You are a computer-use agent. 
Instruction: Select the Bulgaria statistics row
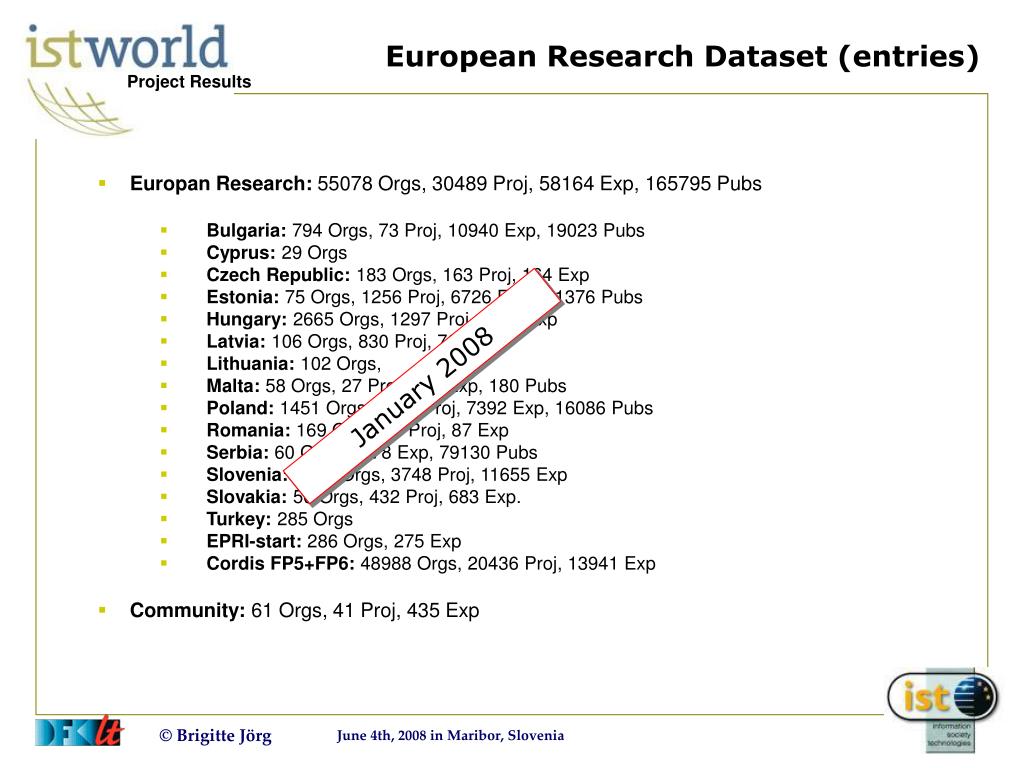coord(425,231)
